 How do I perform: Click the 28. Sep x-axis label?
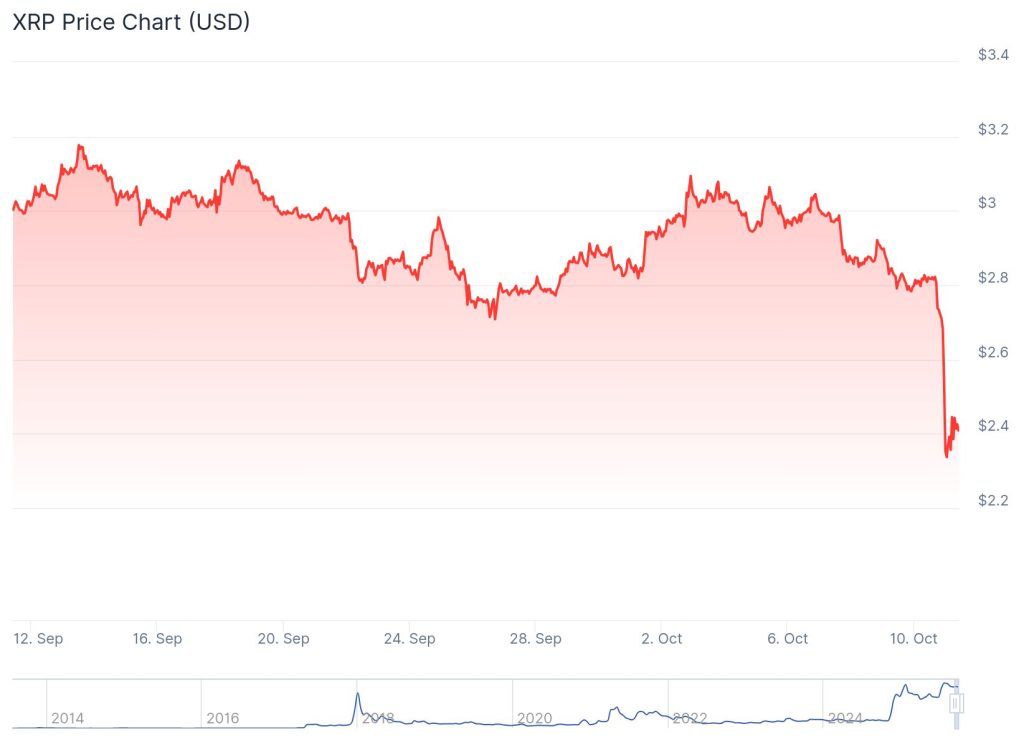pos(536,638)
